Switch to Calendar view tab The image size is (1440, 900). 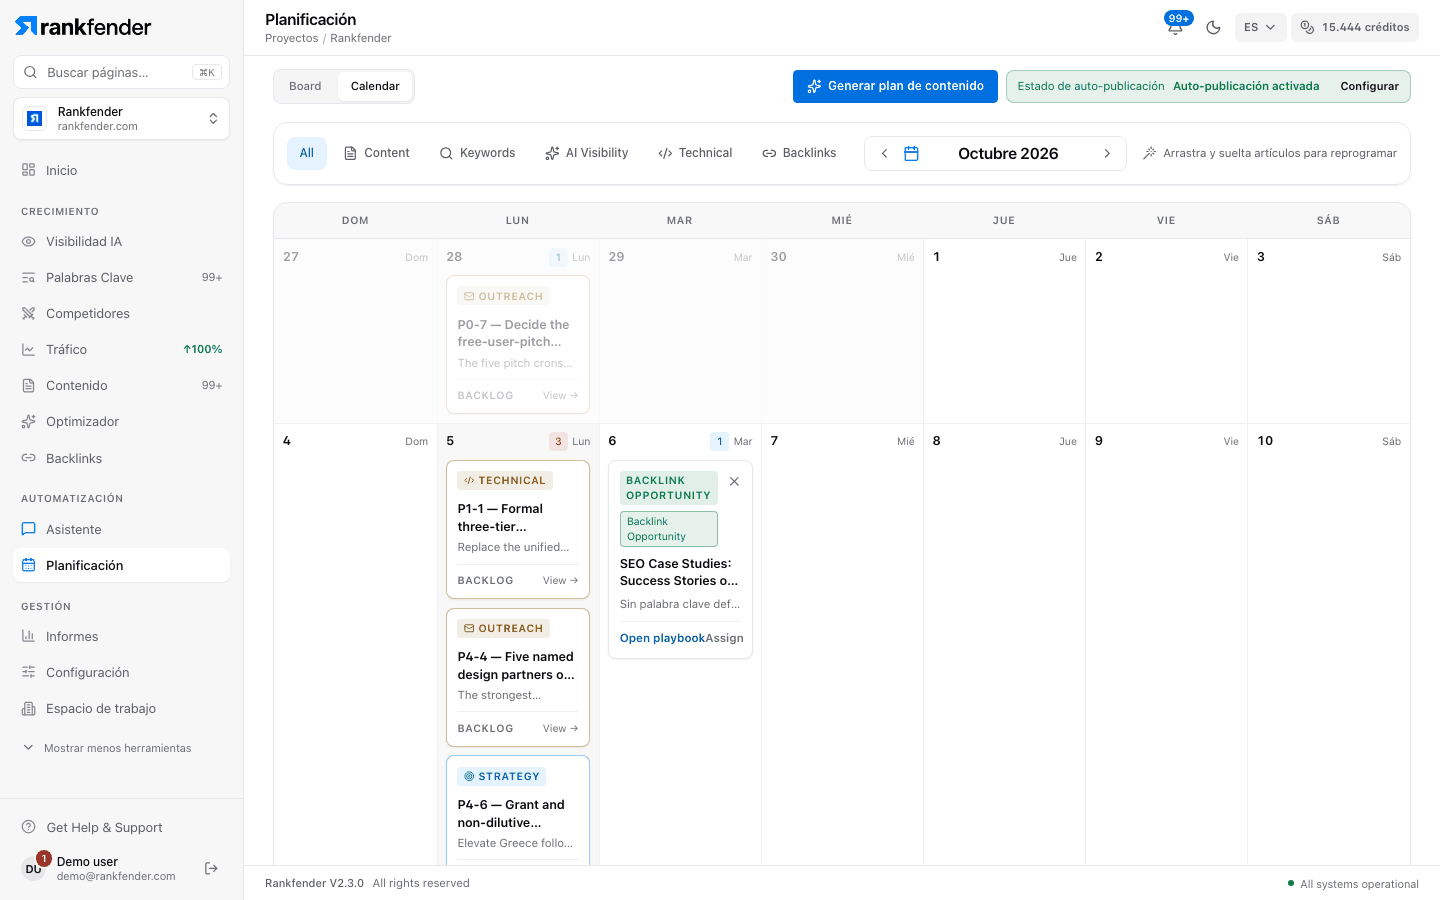375,86
